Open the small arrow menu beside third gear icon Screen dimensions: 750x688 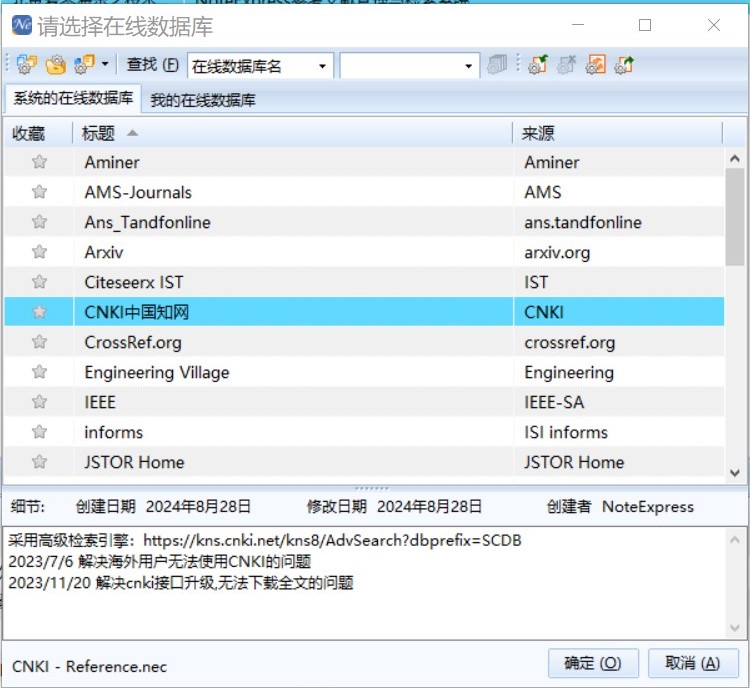[105, 64]
